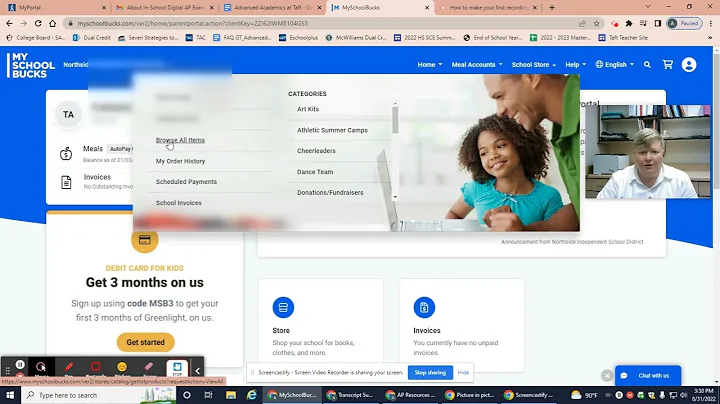The image size is (720, 404).
Task: Click the Screencastify extension icon in Chrome
Action: tap(614, 23)
